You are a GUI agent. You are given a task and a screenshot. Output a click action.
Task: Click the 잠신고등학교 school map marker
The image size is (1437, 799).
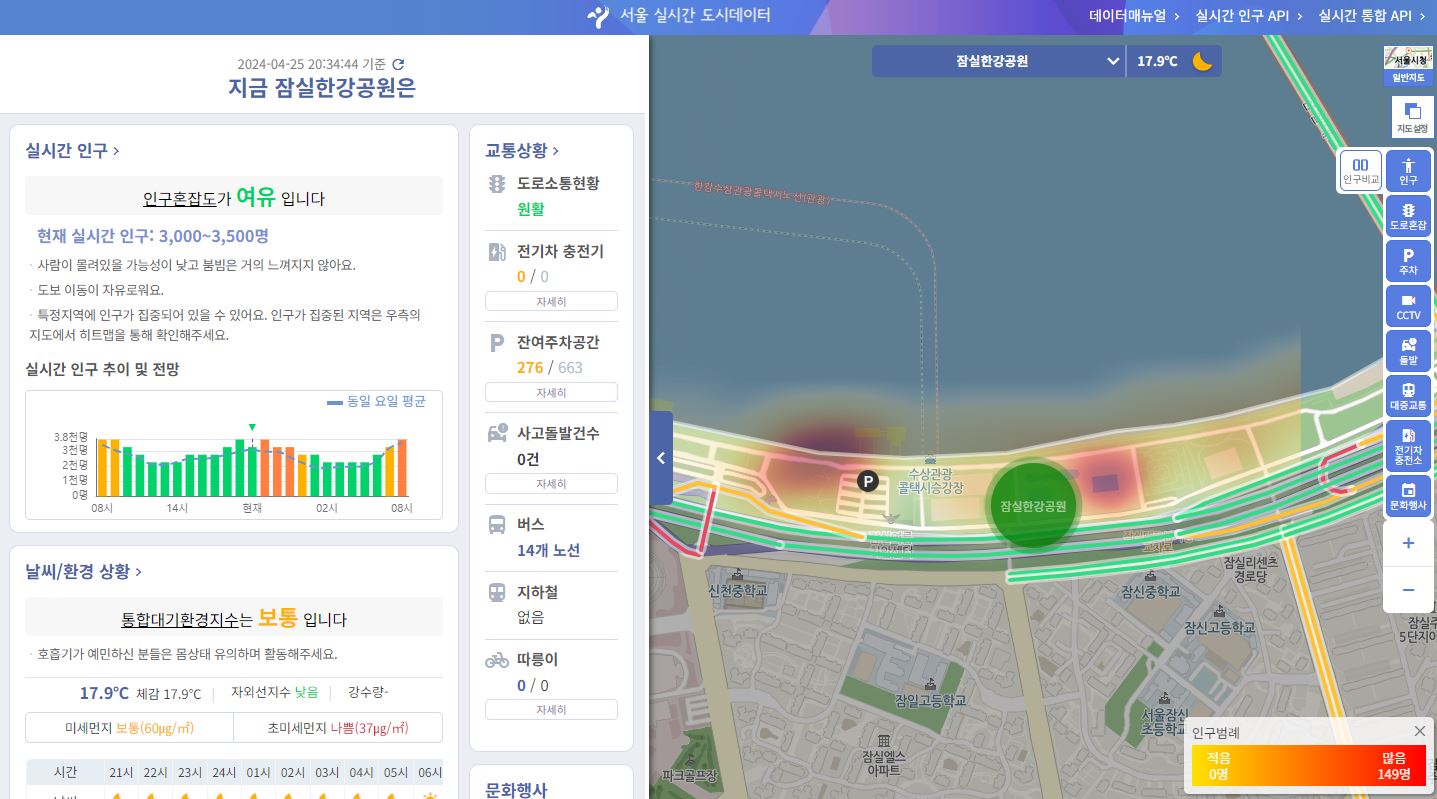tap(1219, 620)
